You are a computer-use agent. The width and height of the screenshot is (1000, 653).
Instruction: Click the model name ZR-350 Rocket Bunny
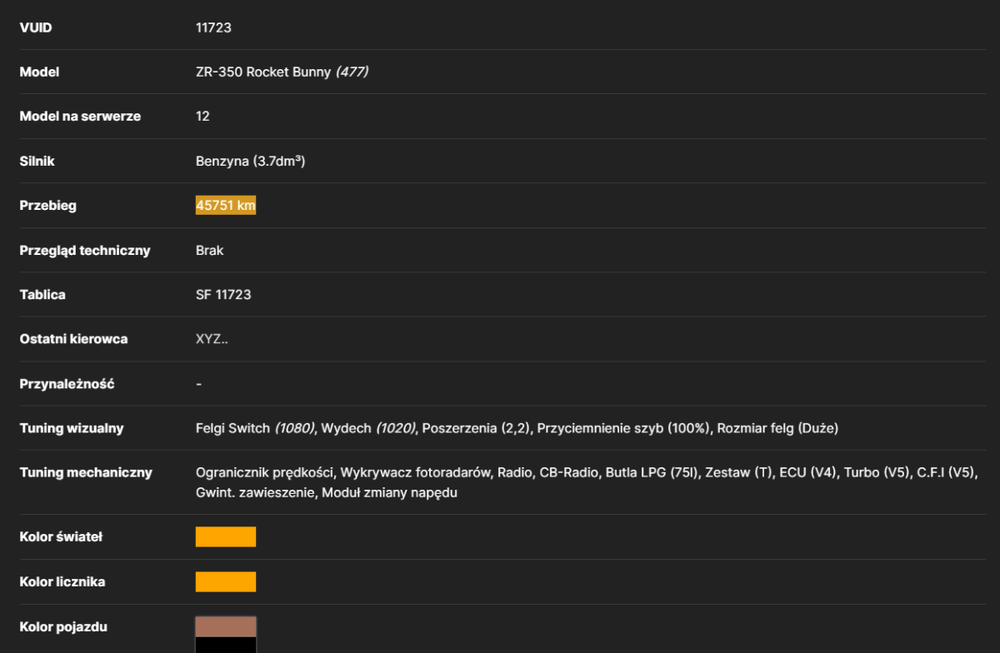pos(263,72)
